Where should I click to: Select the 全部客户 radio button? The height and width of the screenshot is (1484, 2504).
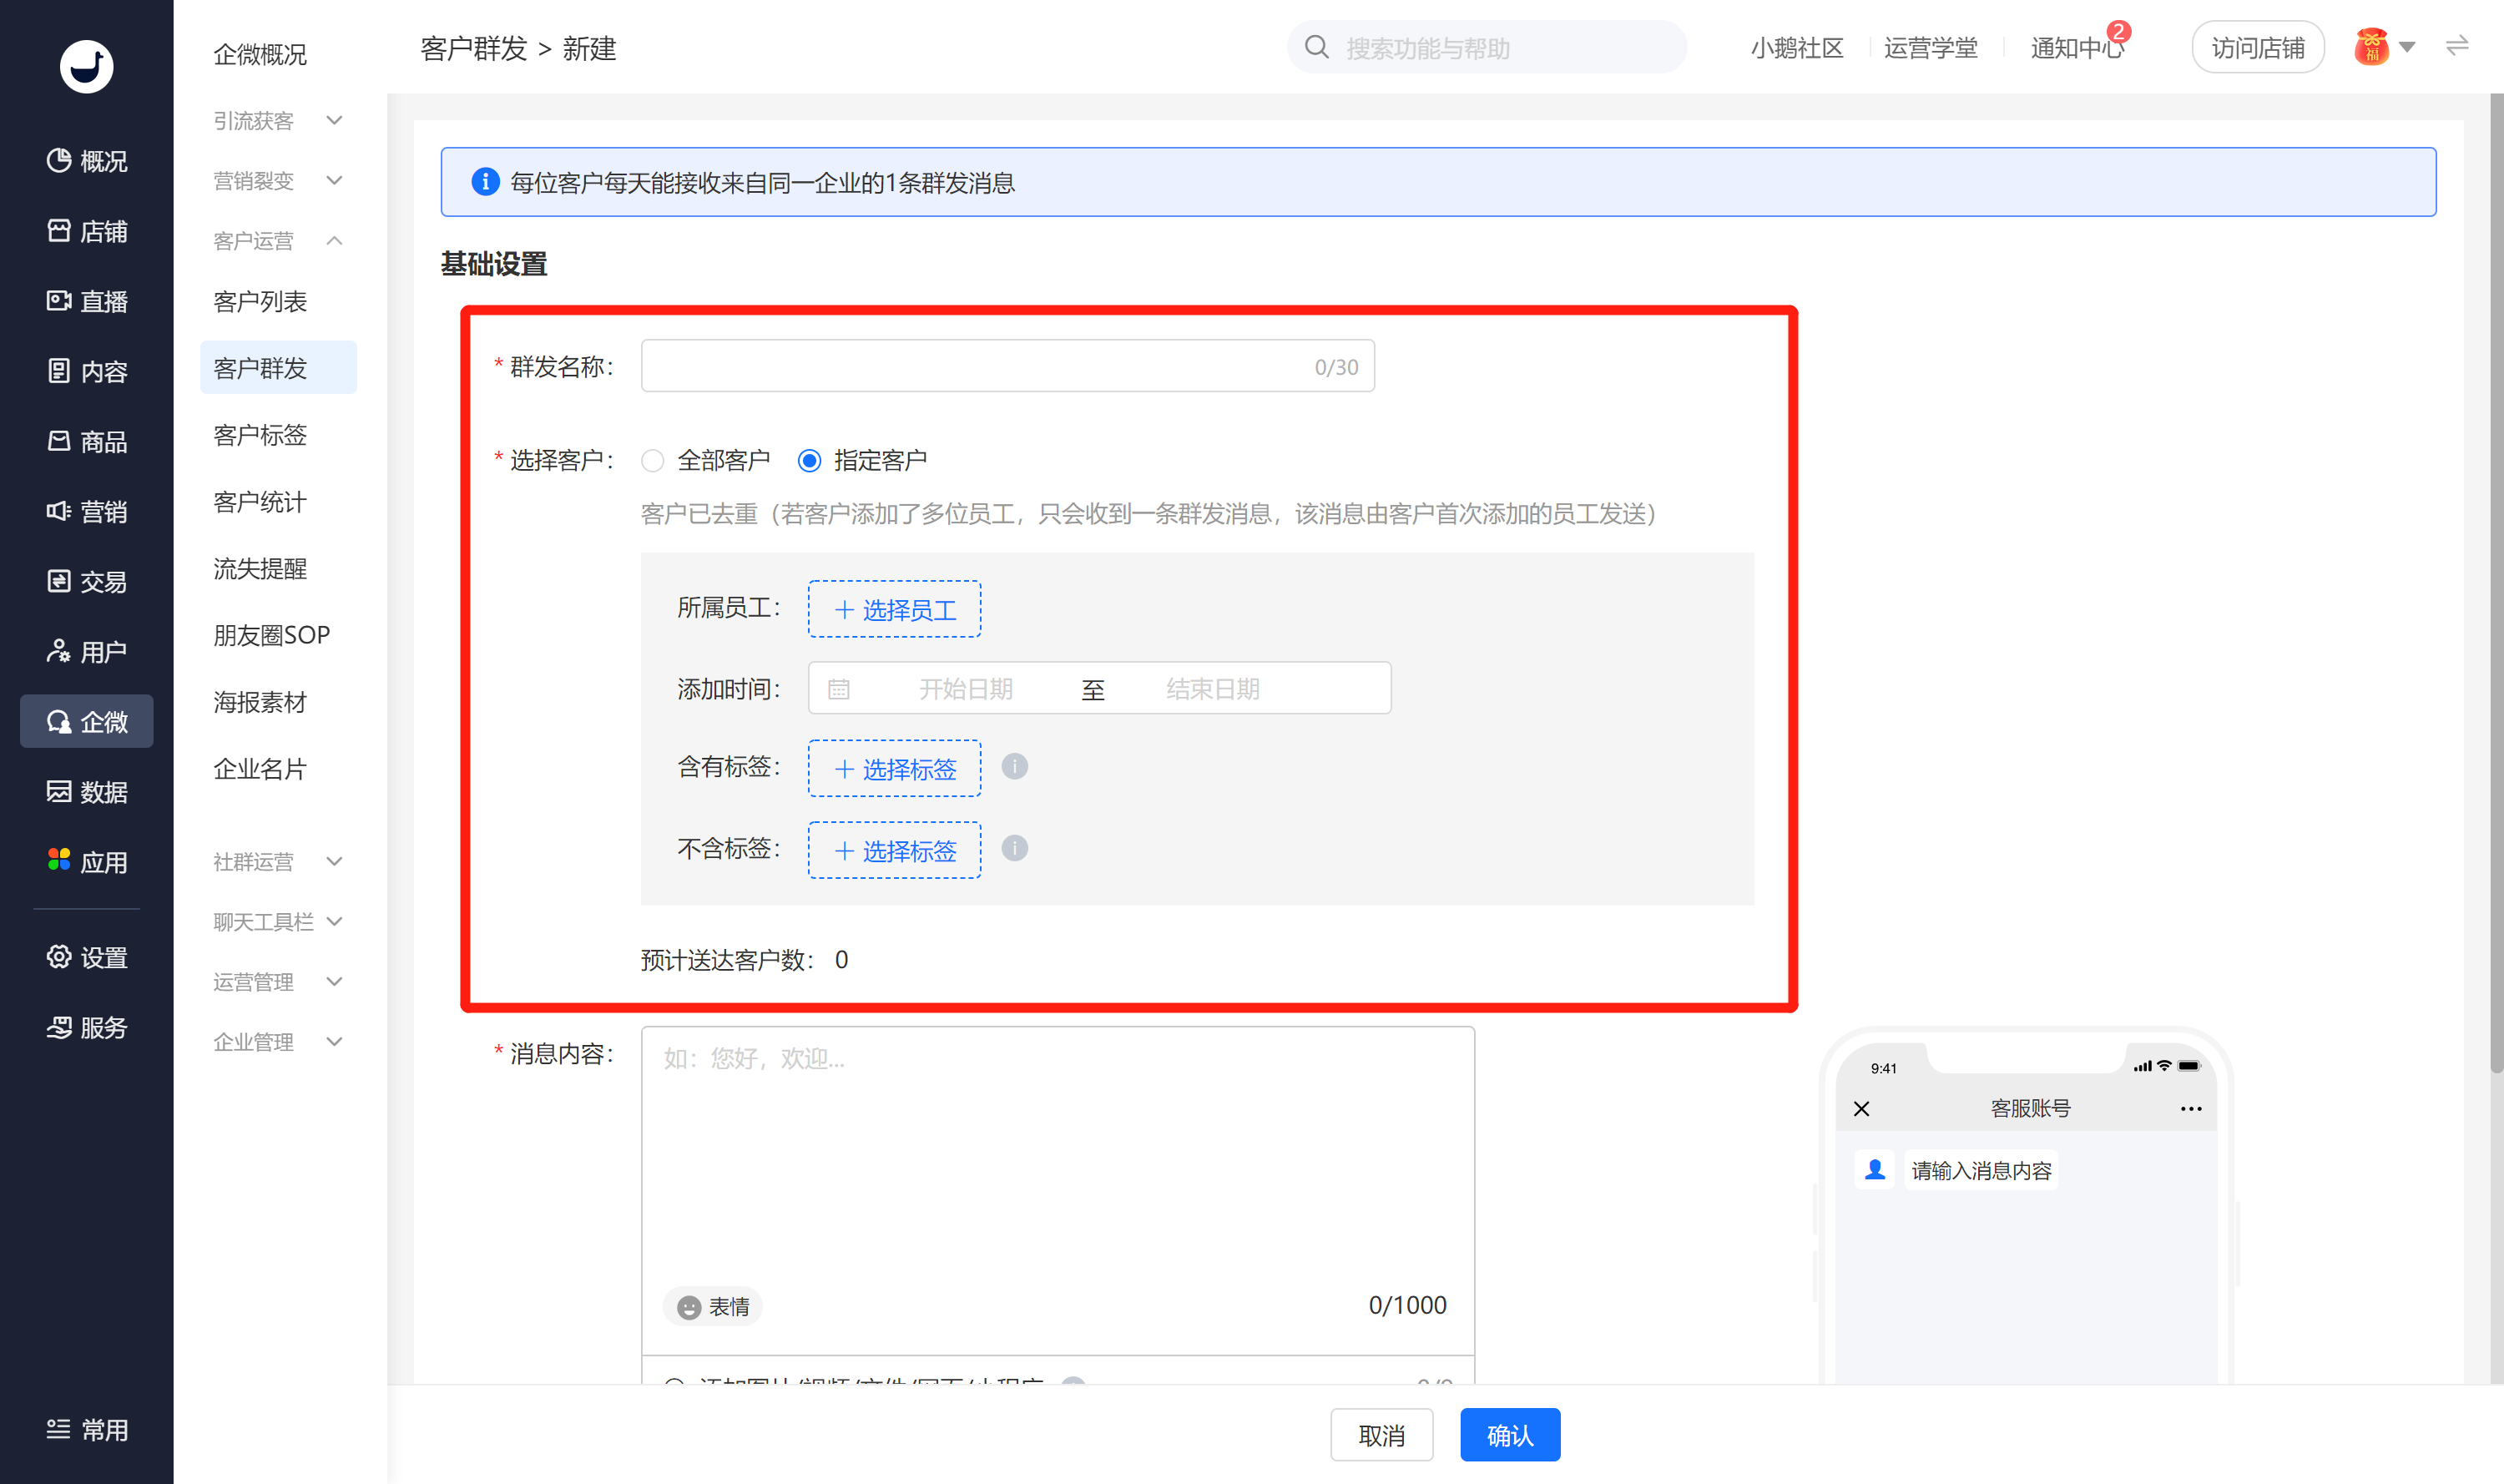tap(653, 460)
